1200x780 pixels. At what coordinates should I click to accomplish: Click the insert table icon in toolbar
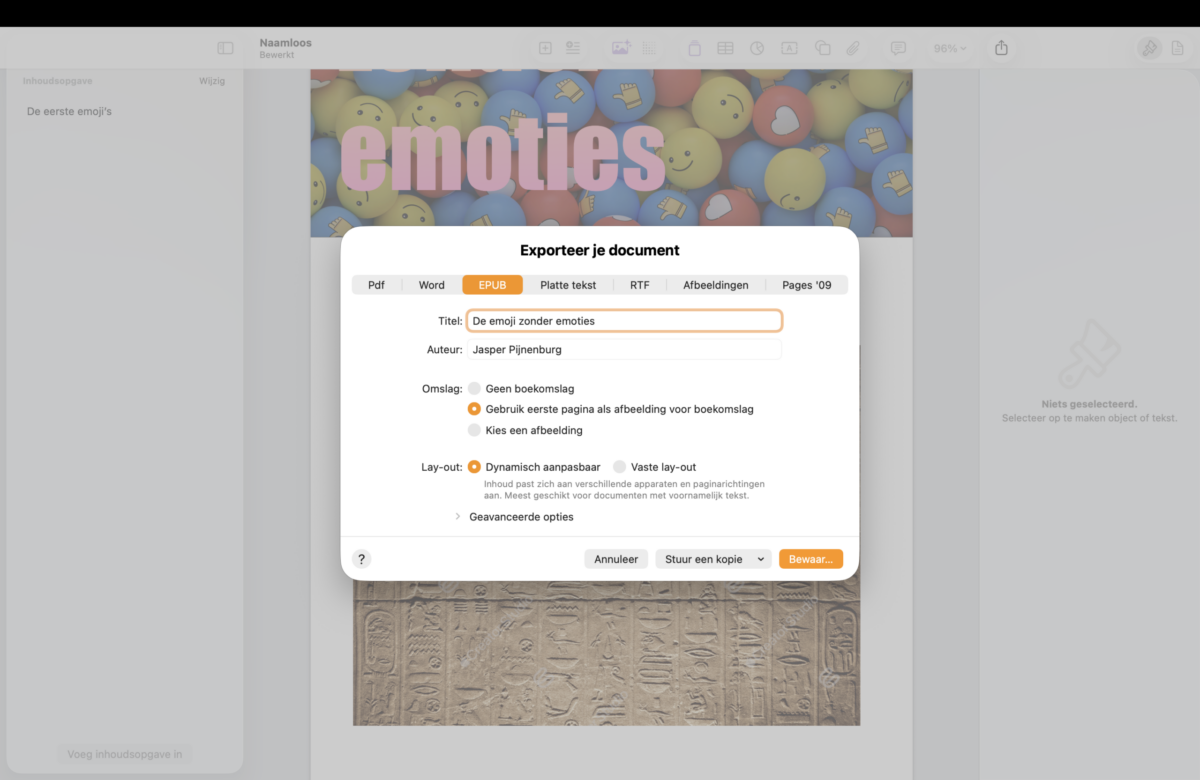tap(725, 48)
